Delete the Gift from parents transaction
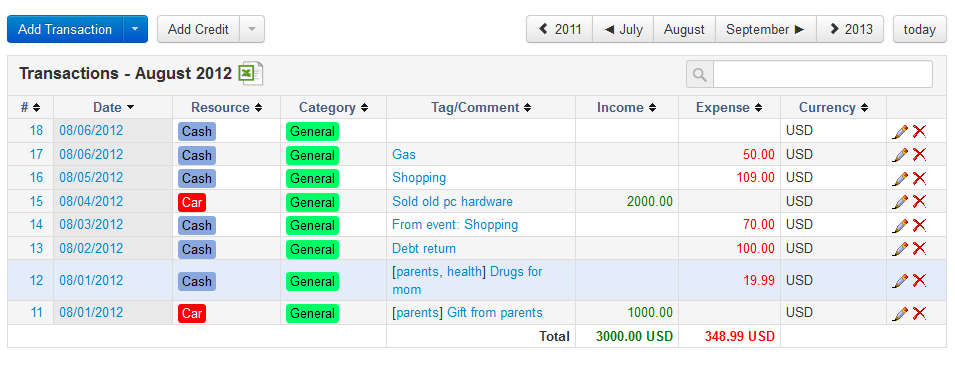The width and height of the screenshot is (955, 371). (919, 313)
